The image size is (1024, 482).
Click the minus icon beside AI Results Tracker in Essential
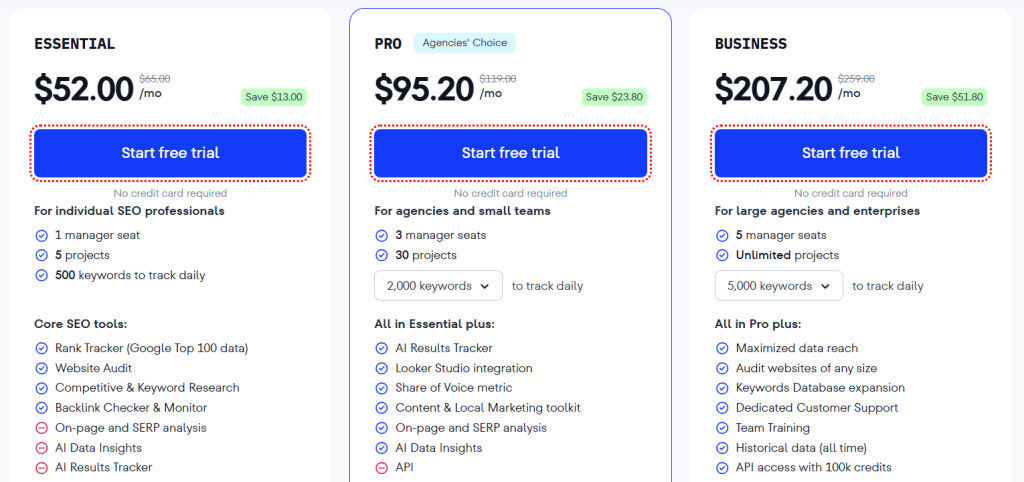[42, 467]
